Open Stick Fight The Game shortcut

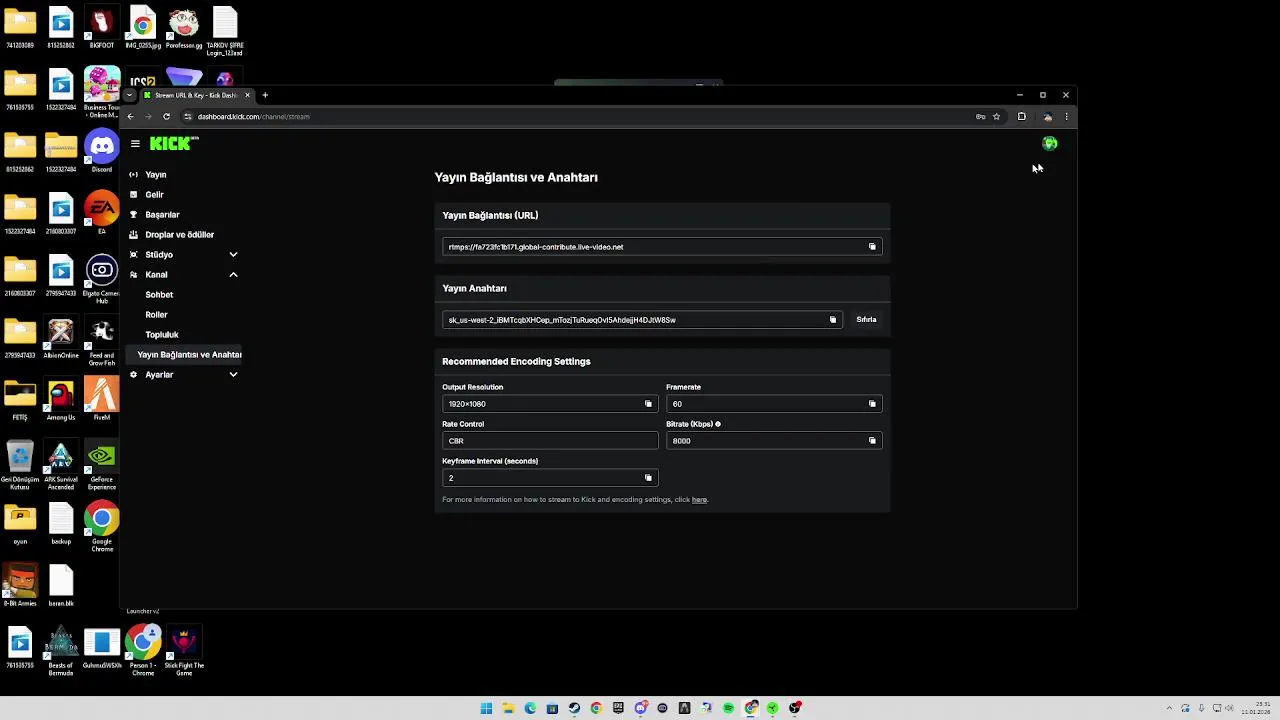click(x=184, y=650)
